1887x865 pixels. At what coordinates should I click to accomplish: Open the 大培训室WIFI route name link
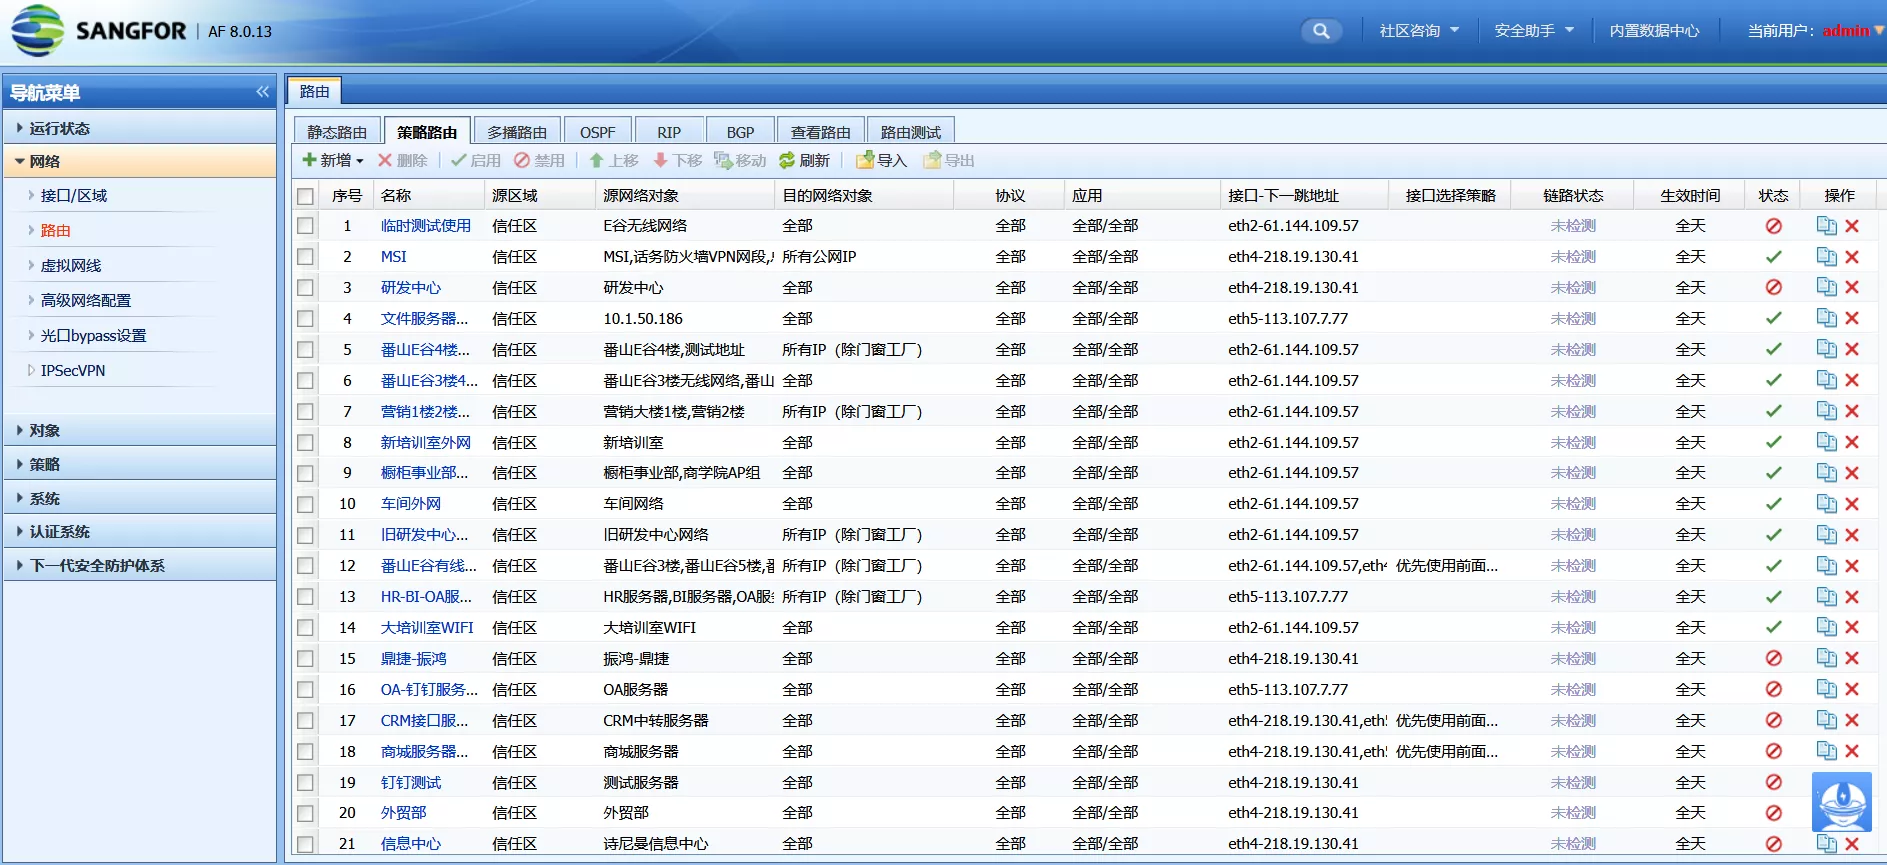[427, 628]
